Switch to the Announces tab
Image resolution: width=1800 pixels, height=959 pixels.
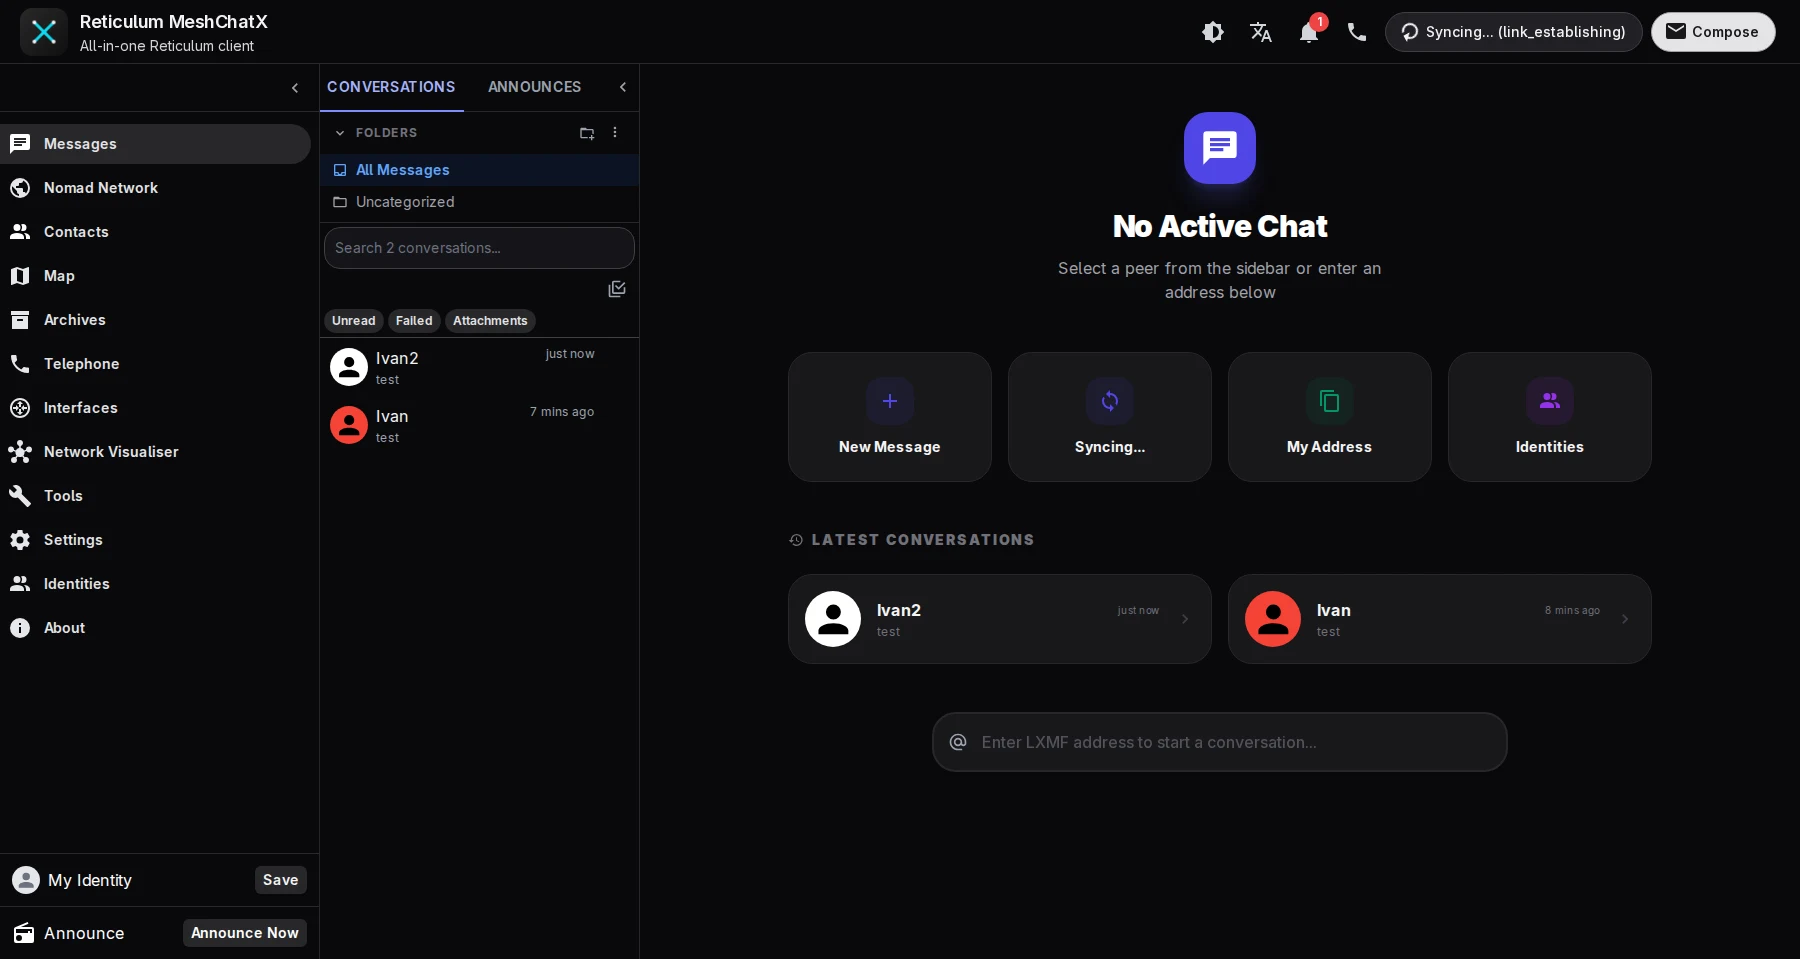coord(534,87)
